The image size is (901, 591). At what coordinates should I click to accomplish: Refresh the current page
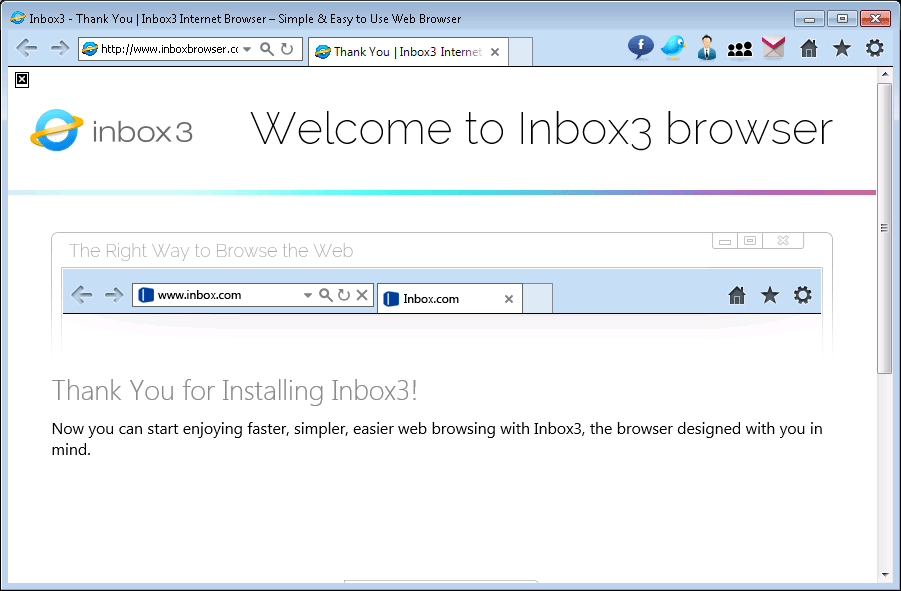click(x=287, y=49)
